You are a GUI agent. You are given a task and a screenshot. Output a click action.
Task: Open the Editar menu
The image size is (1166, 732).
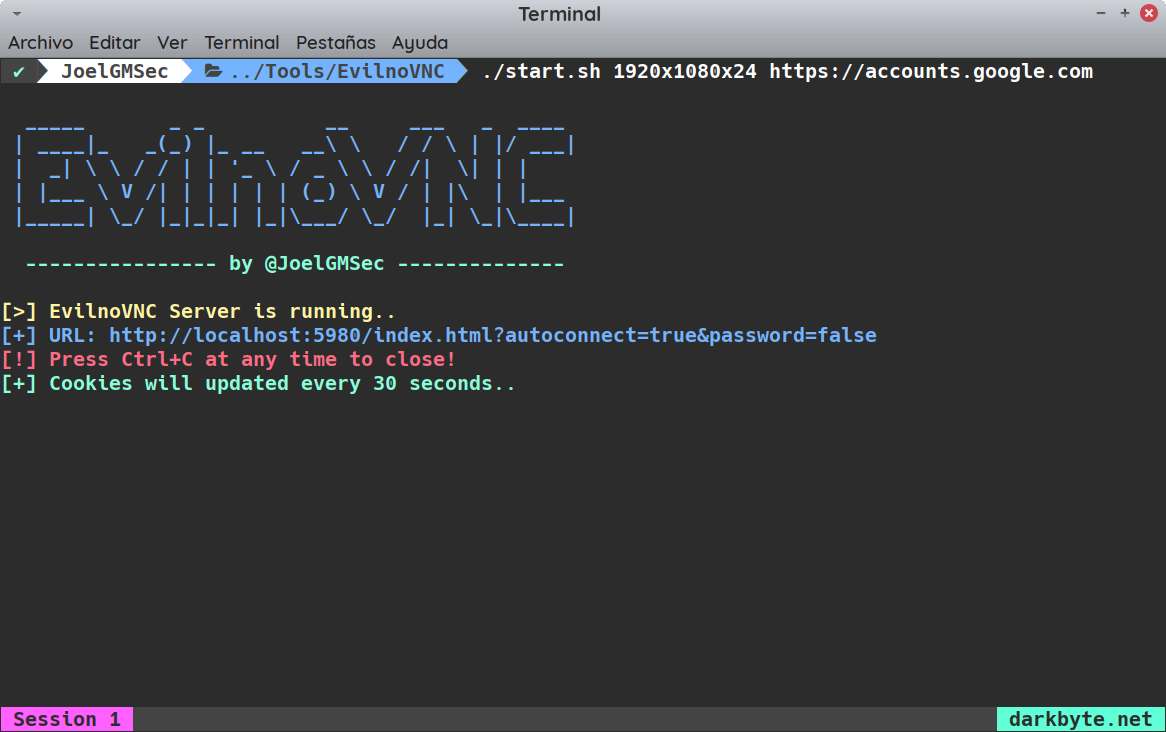click(x=115, y=42)
